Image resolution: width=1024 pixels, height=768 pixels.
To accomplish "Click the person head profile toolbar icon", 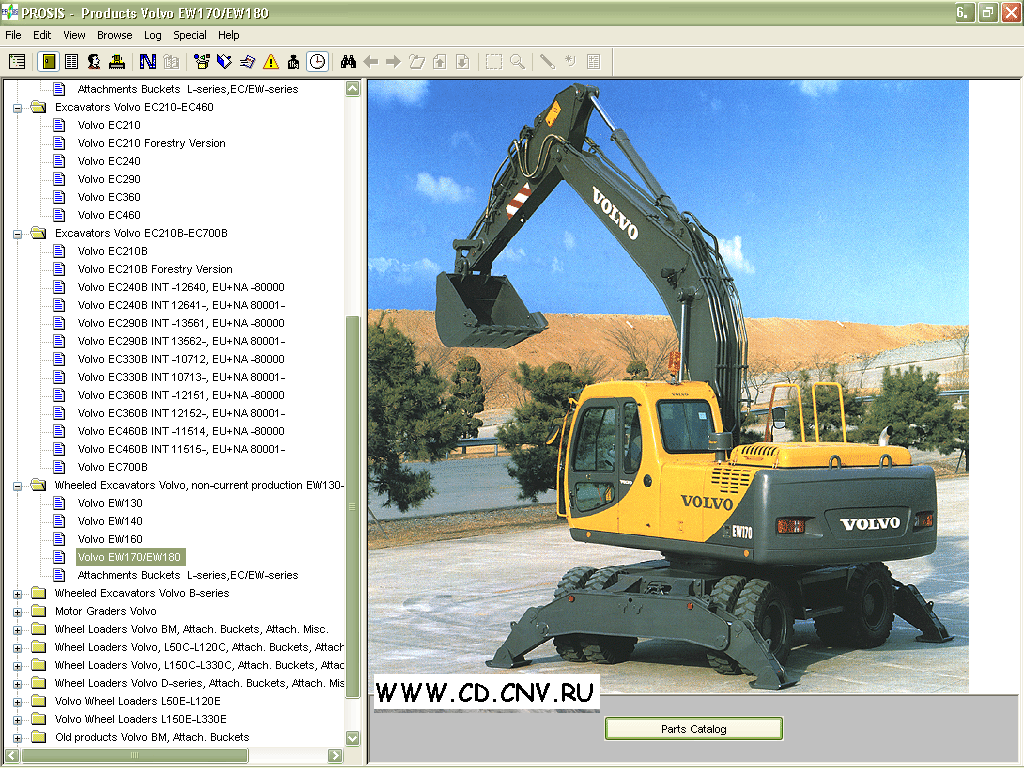I will (x=94, y=62).
